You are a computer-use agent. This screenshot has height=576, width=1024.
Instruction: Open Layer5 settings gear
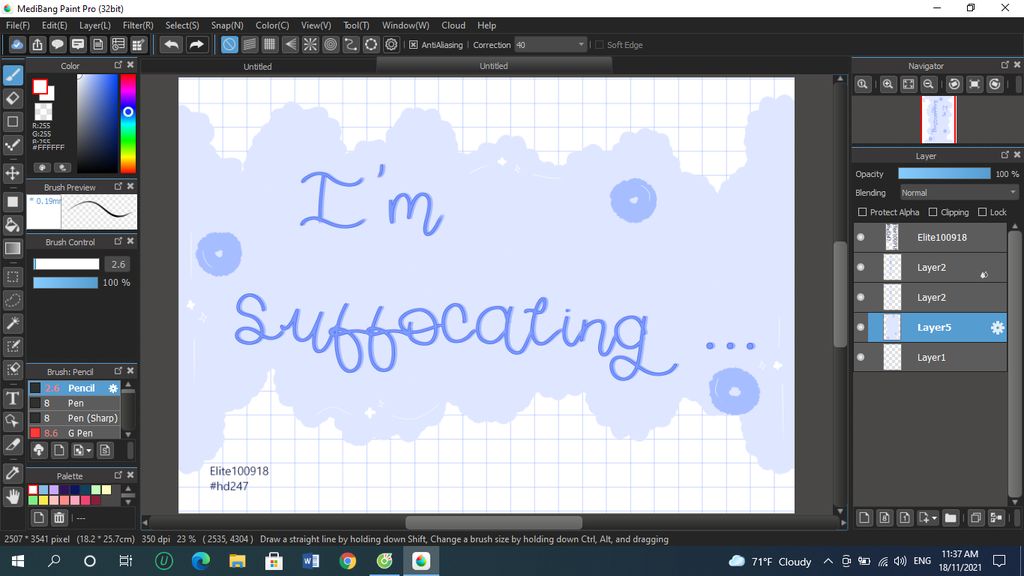click(997, 328)
